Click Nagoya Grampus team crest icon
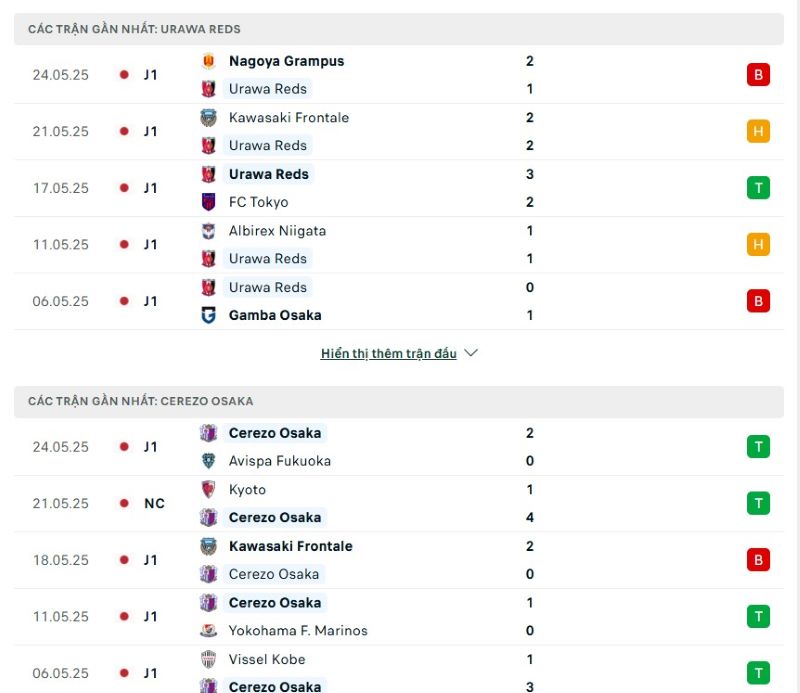This screenshot has height=693, width=800. (x=208, y=61)
